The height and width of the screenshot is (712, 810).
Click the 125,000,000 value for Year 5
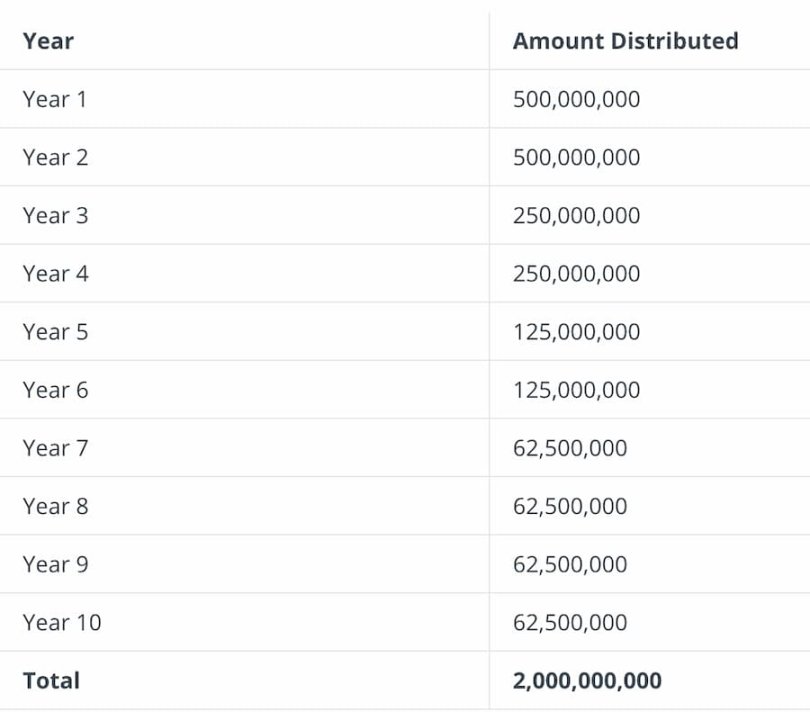point(576,332)
